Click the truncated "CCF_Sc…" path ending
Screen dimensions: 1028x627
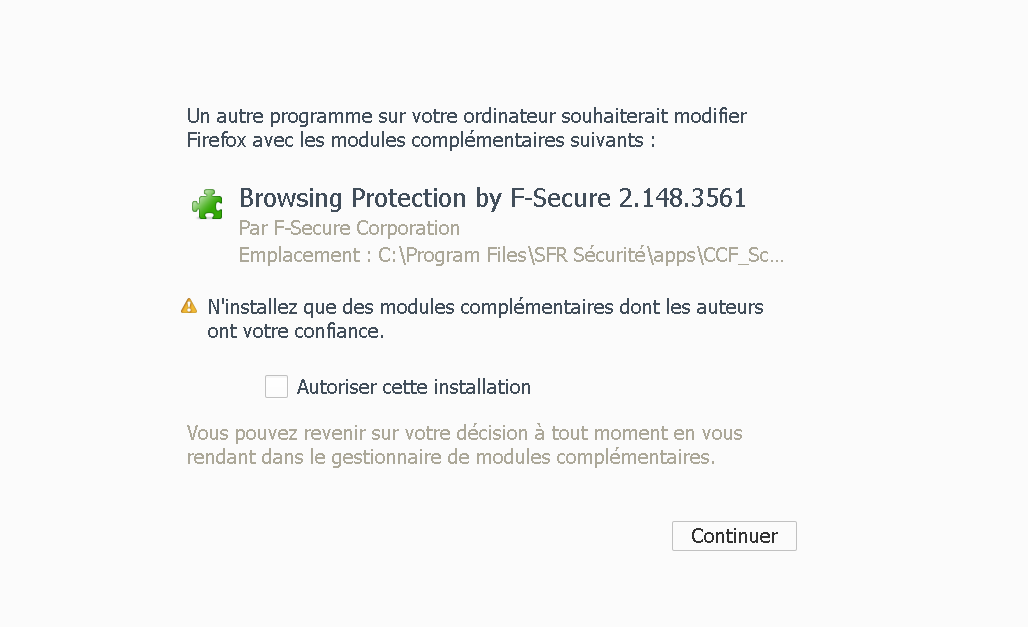click(x=744, y=255)
